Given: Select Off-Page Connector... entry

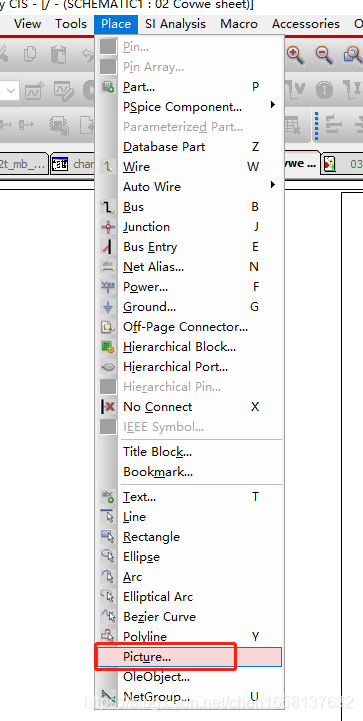Looking at the screenshot, I should coord(185,327).
